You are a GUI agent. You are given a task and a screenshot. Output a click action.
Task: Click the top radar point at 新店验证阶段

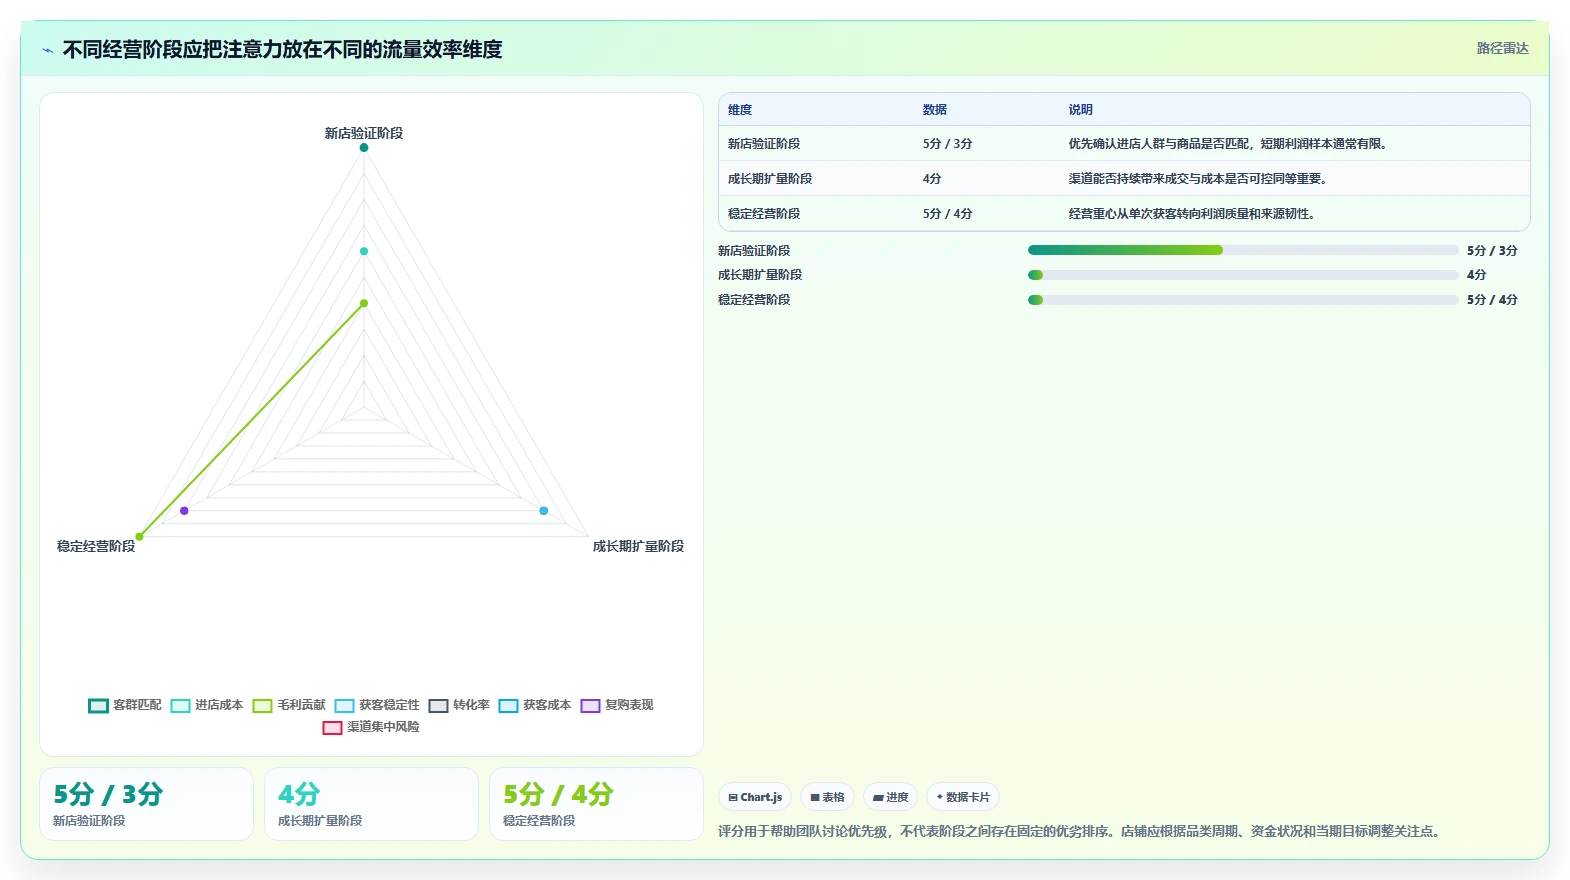[x=364, y=147]
